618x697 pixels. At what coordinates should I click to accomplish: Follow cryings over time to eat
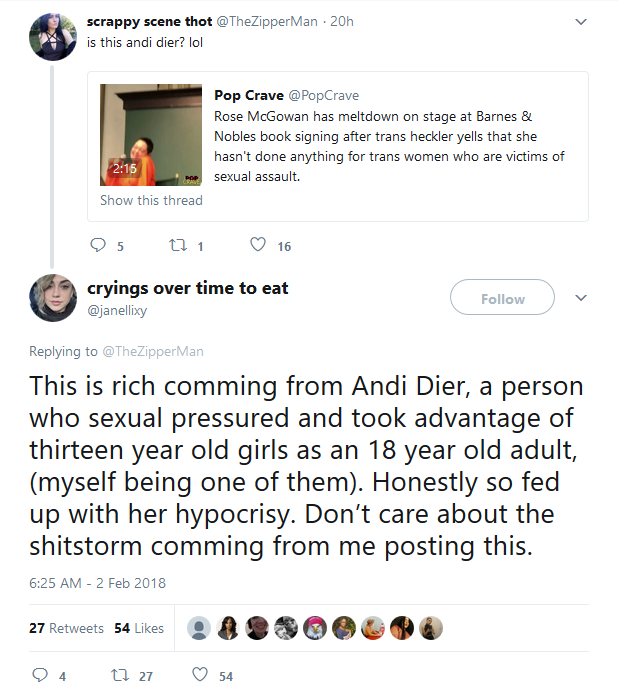click(x=502, y=297)
